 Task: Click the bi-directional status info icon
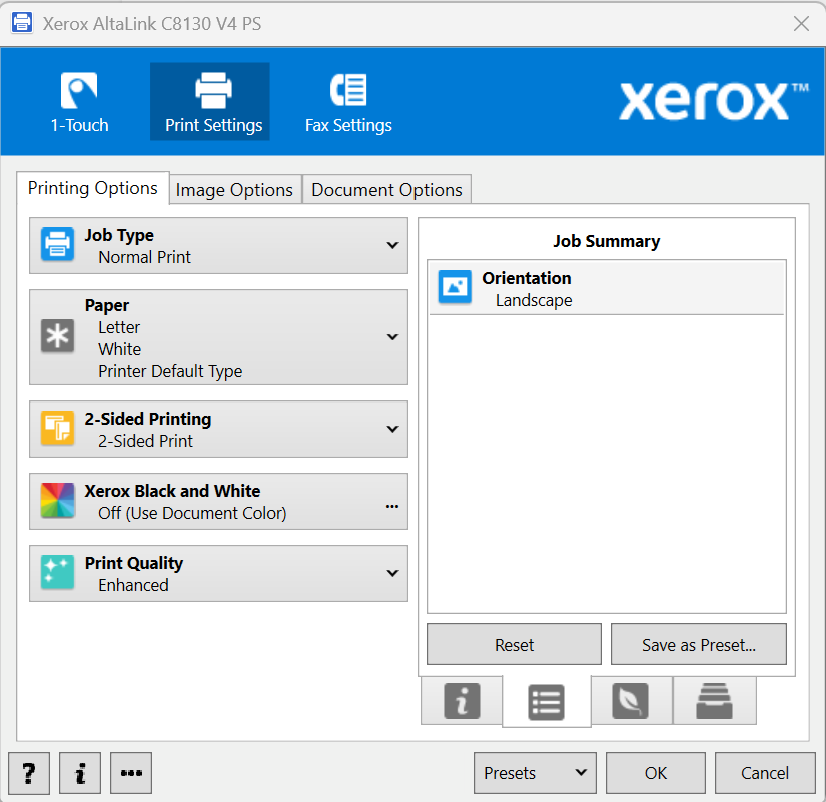pyautogui.click(x=461, y=701)
